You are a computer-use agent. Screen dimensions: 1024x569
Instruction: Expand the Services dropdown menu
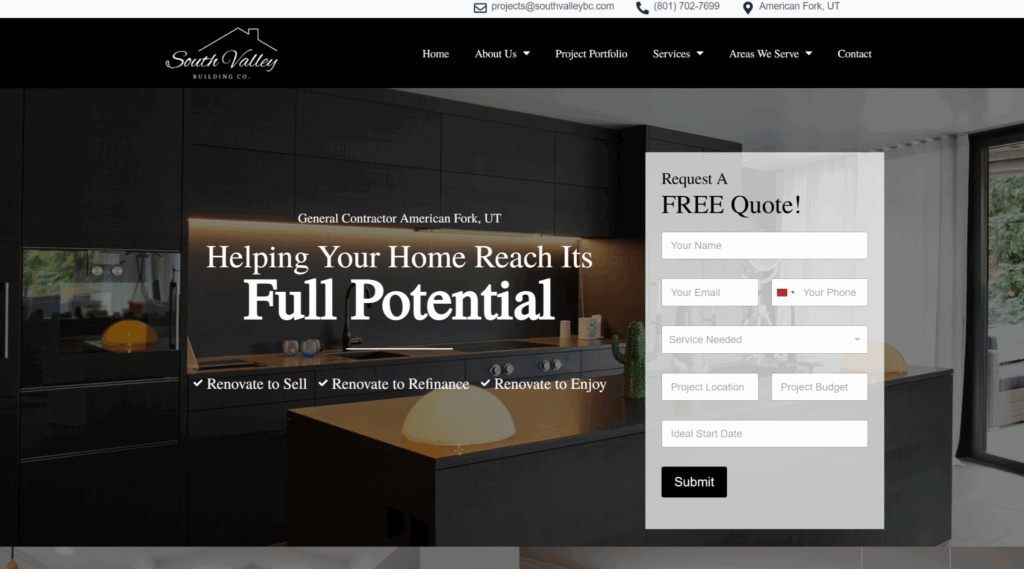click(678, 54)
